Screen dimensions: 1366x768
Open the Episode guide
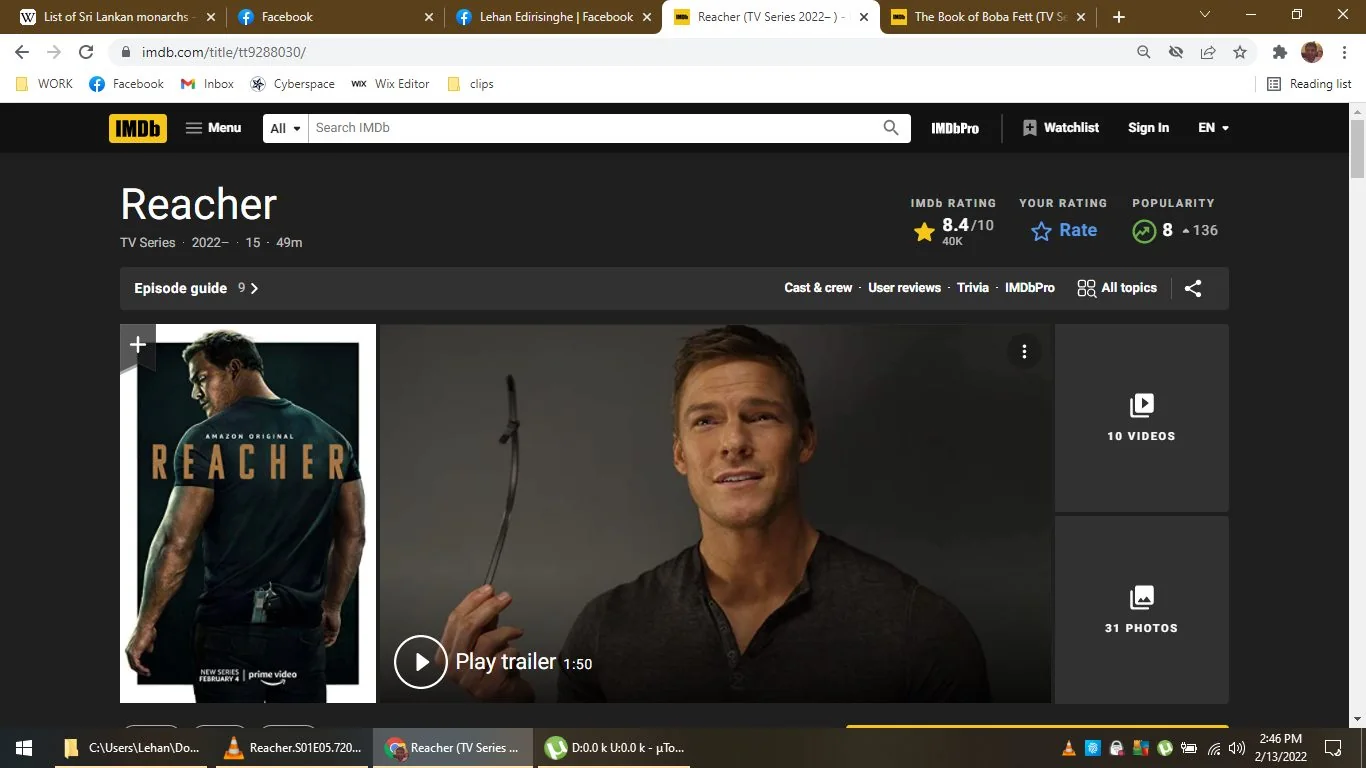point(197,288)
